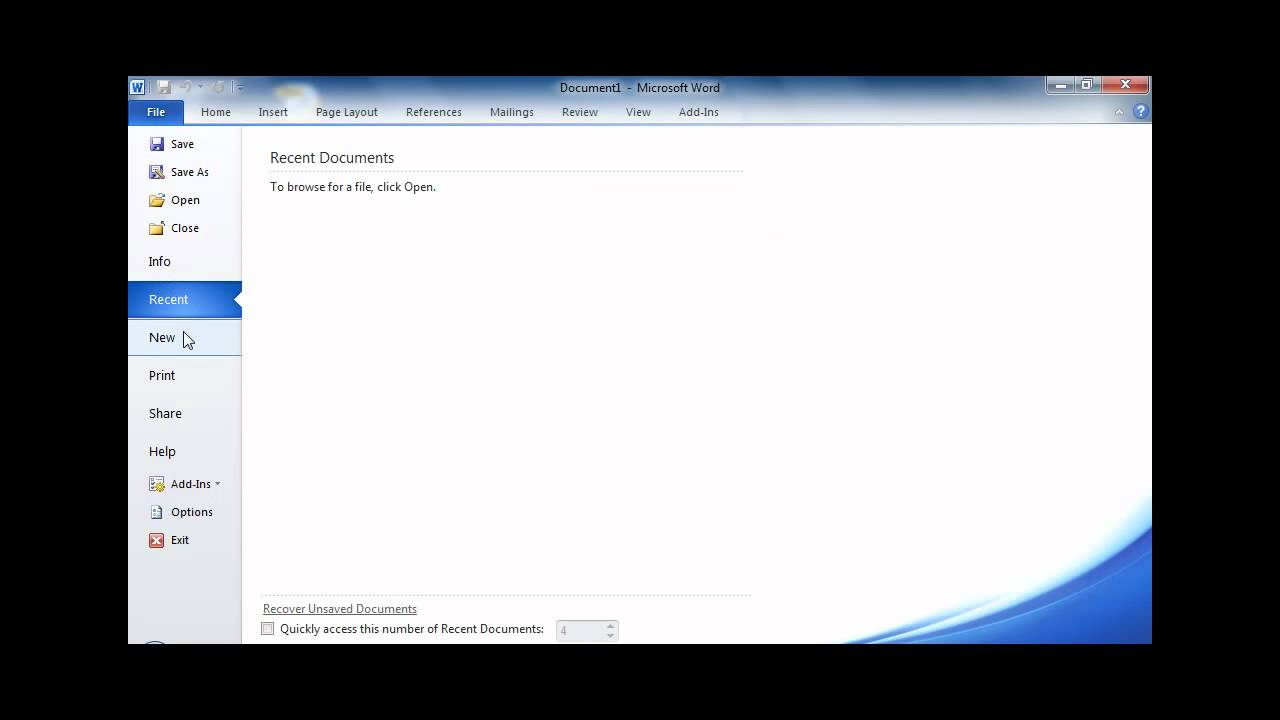
Task: Open the Undo history dropdown arrow
Action: pyautogui.click(x=201, y=87)
